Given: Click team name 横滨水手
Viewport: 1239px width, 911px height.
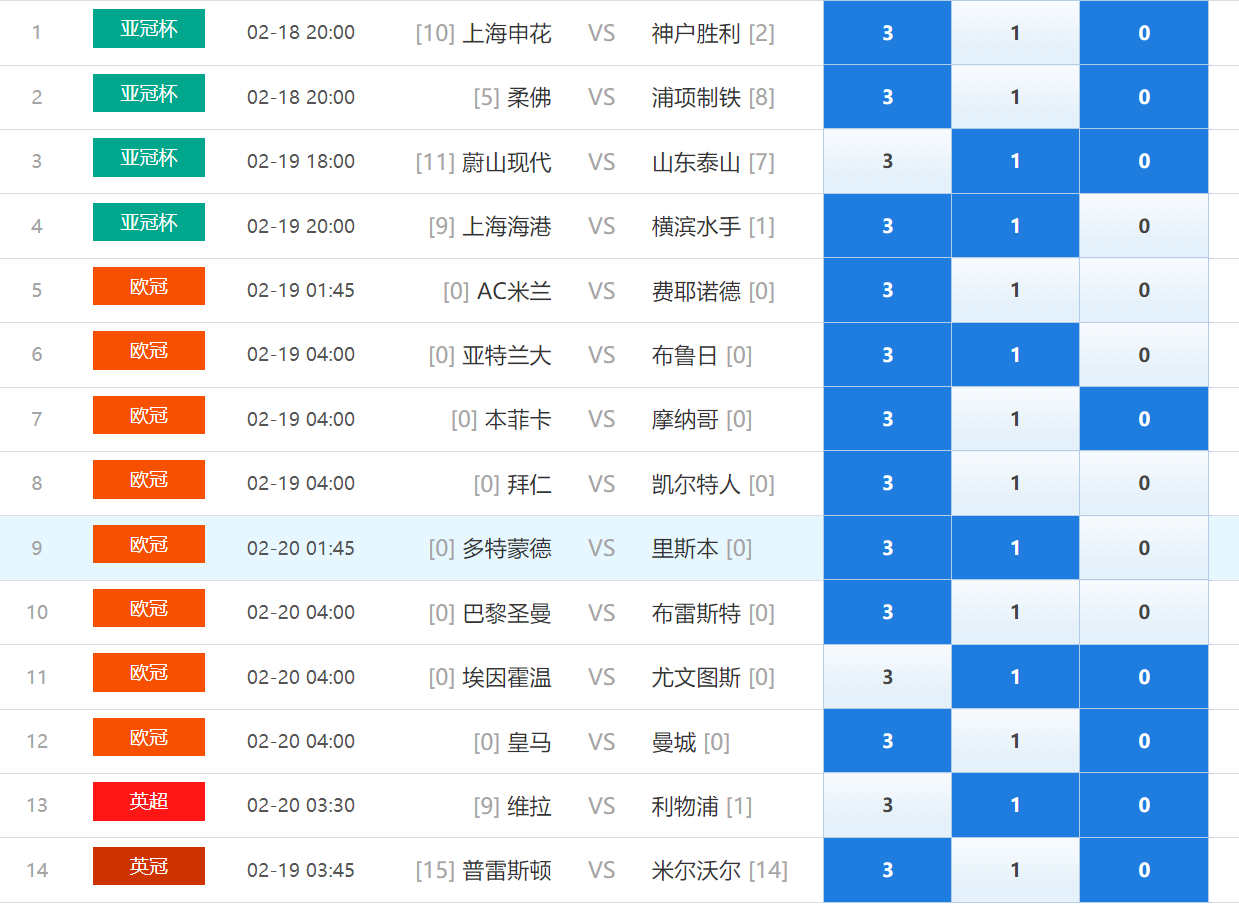Looking at the screenshot, I should [696, 226].
